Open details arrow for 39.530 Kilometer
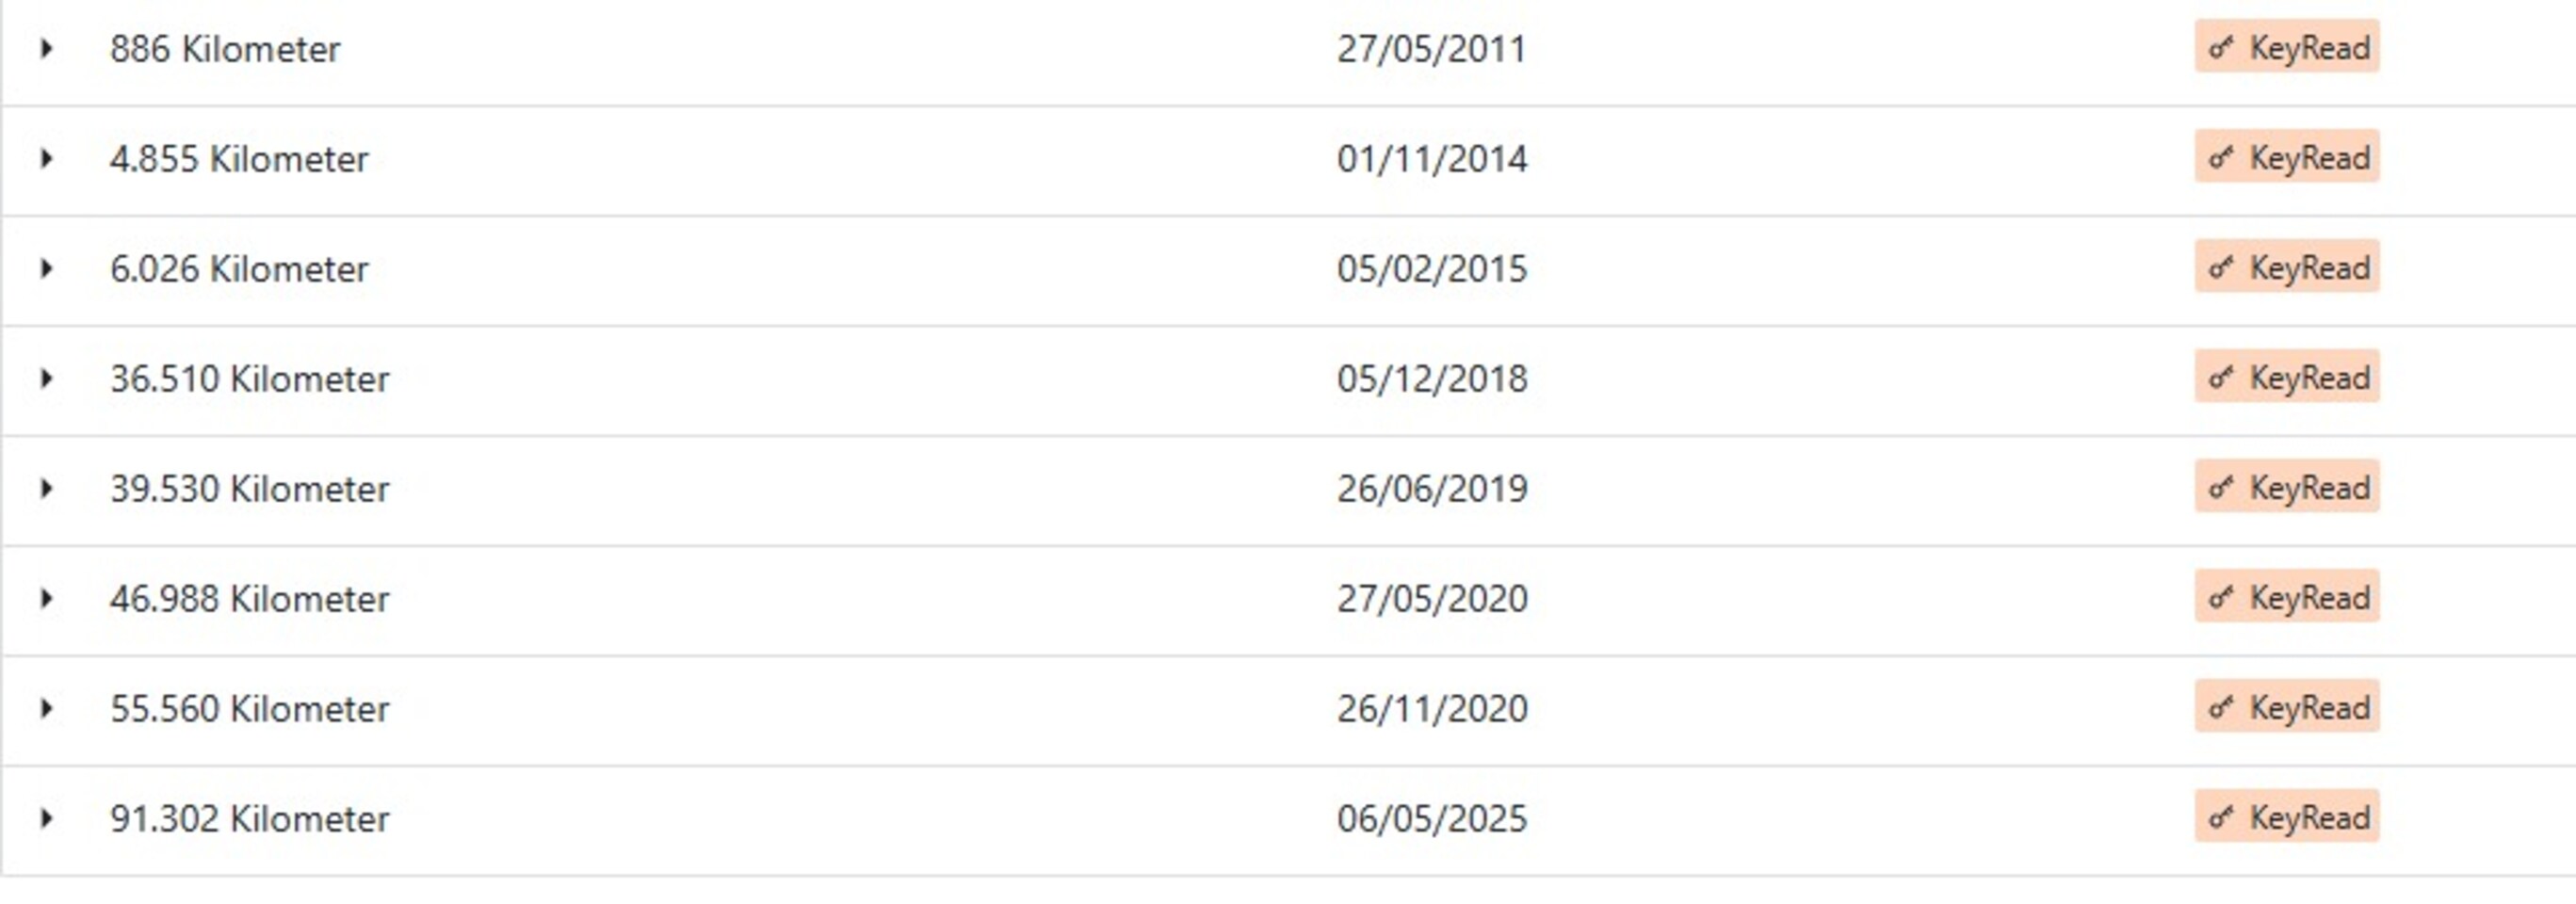The height and width of the screenshot is (904, 2576). pos(46,488)
